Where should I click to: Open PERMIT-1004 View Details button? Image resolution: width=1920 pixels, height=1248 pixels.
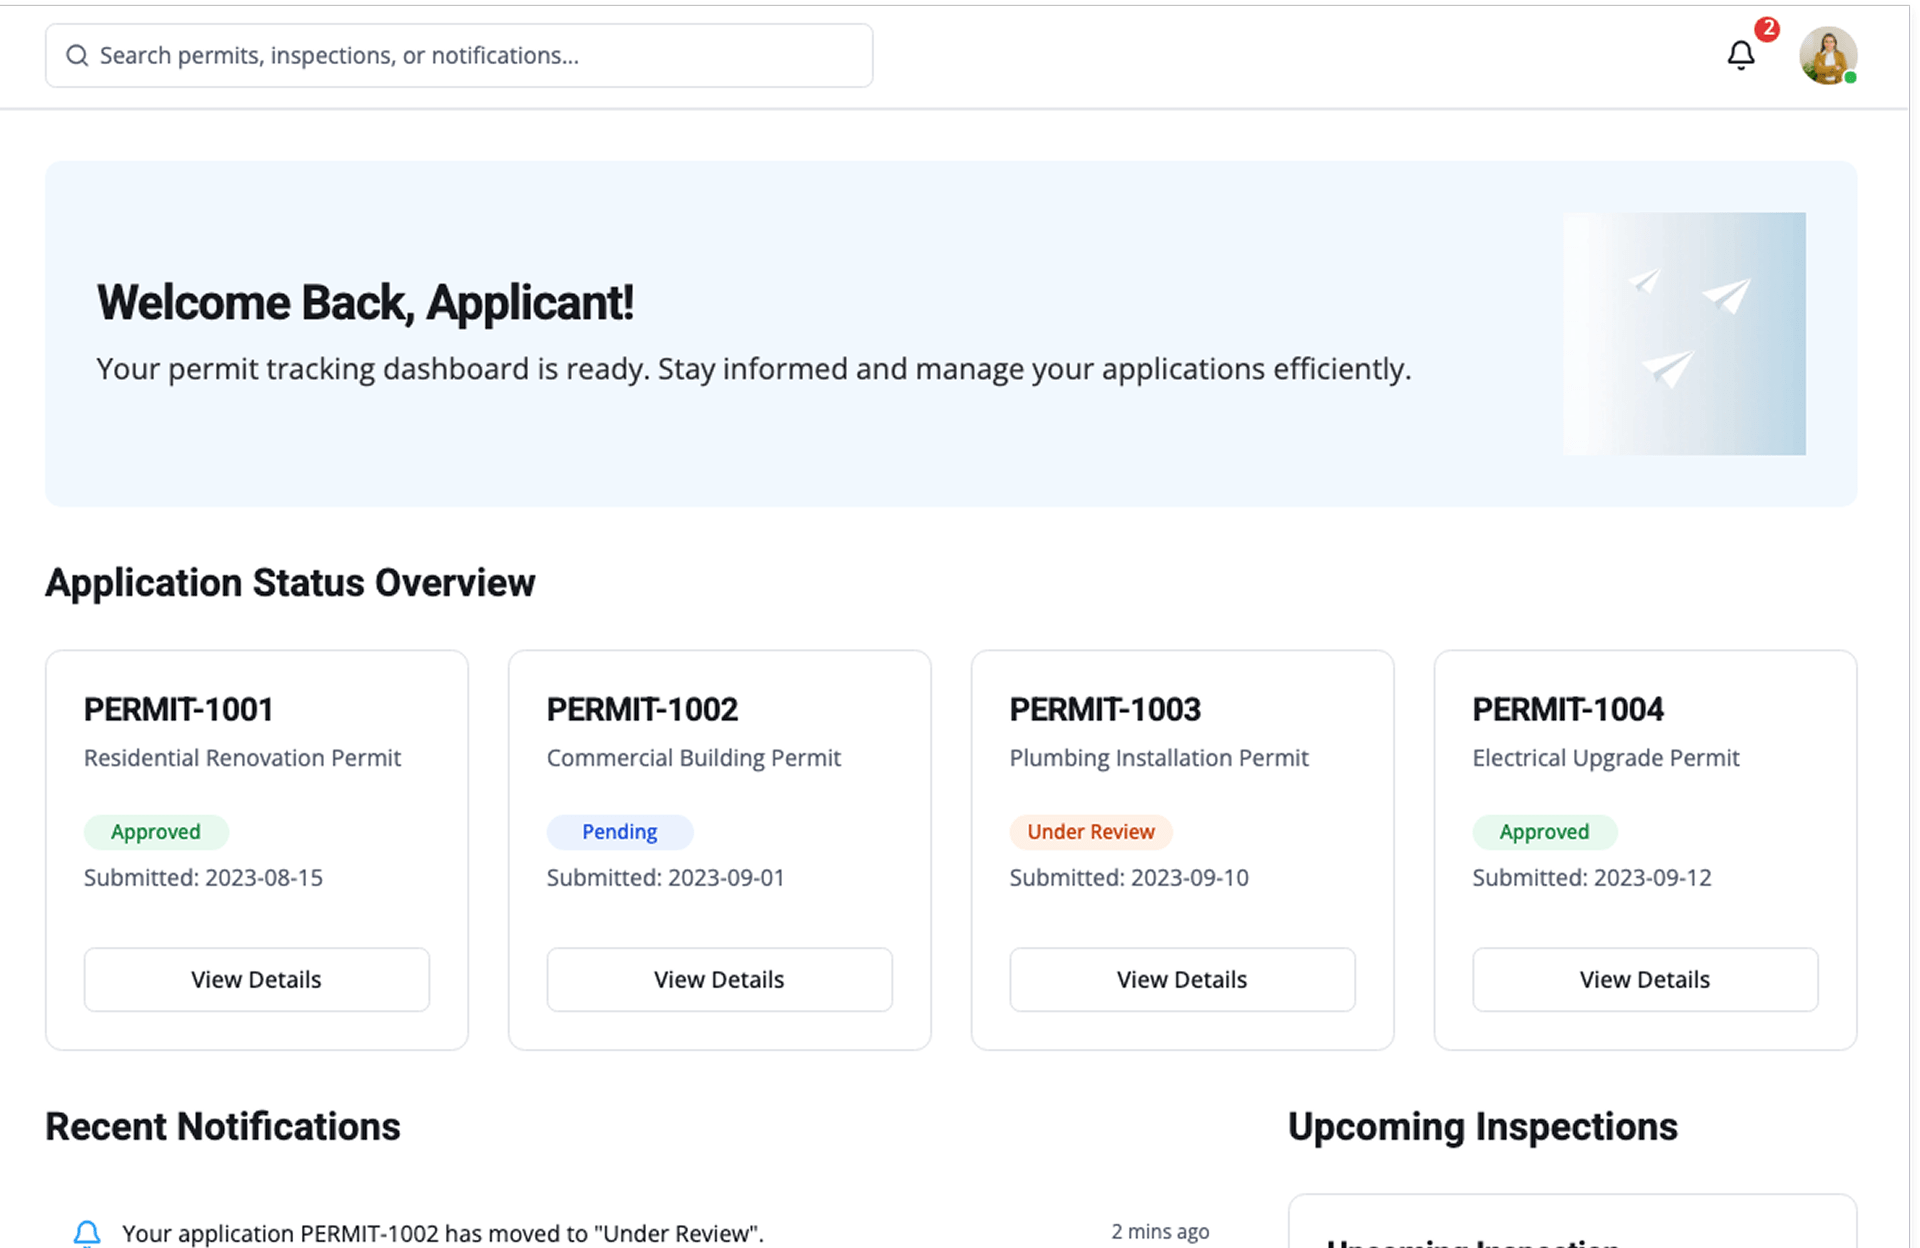point(1645,979)
